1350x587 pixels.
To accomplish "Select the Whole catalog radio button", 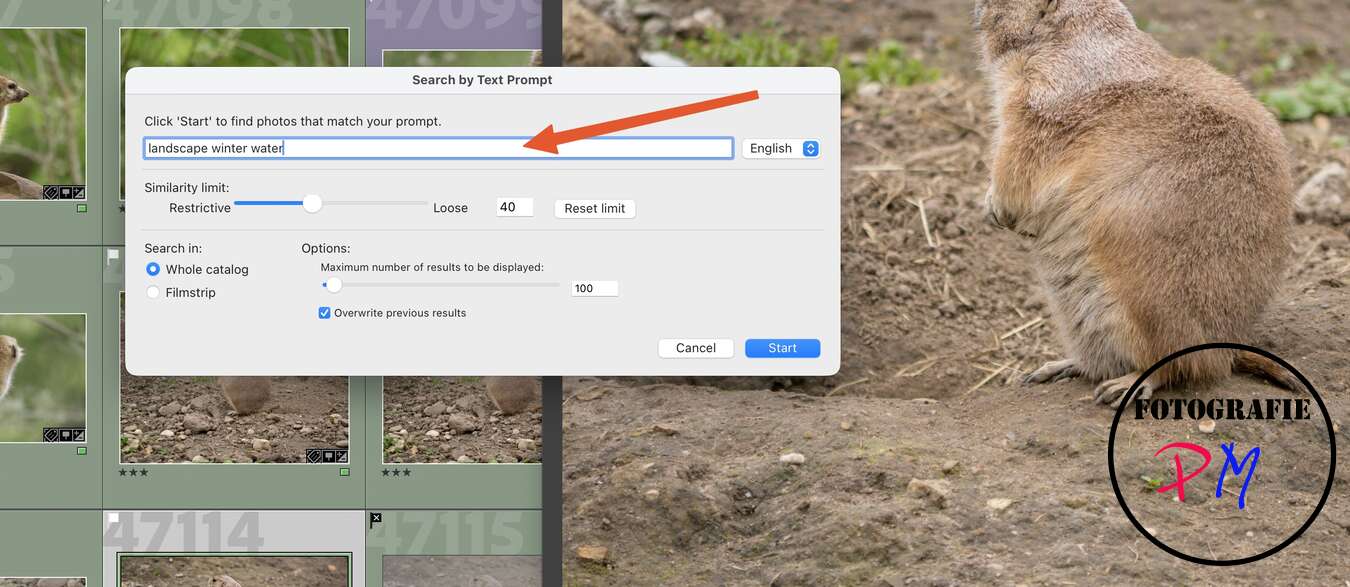I will [x=153, y=269].
